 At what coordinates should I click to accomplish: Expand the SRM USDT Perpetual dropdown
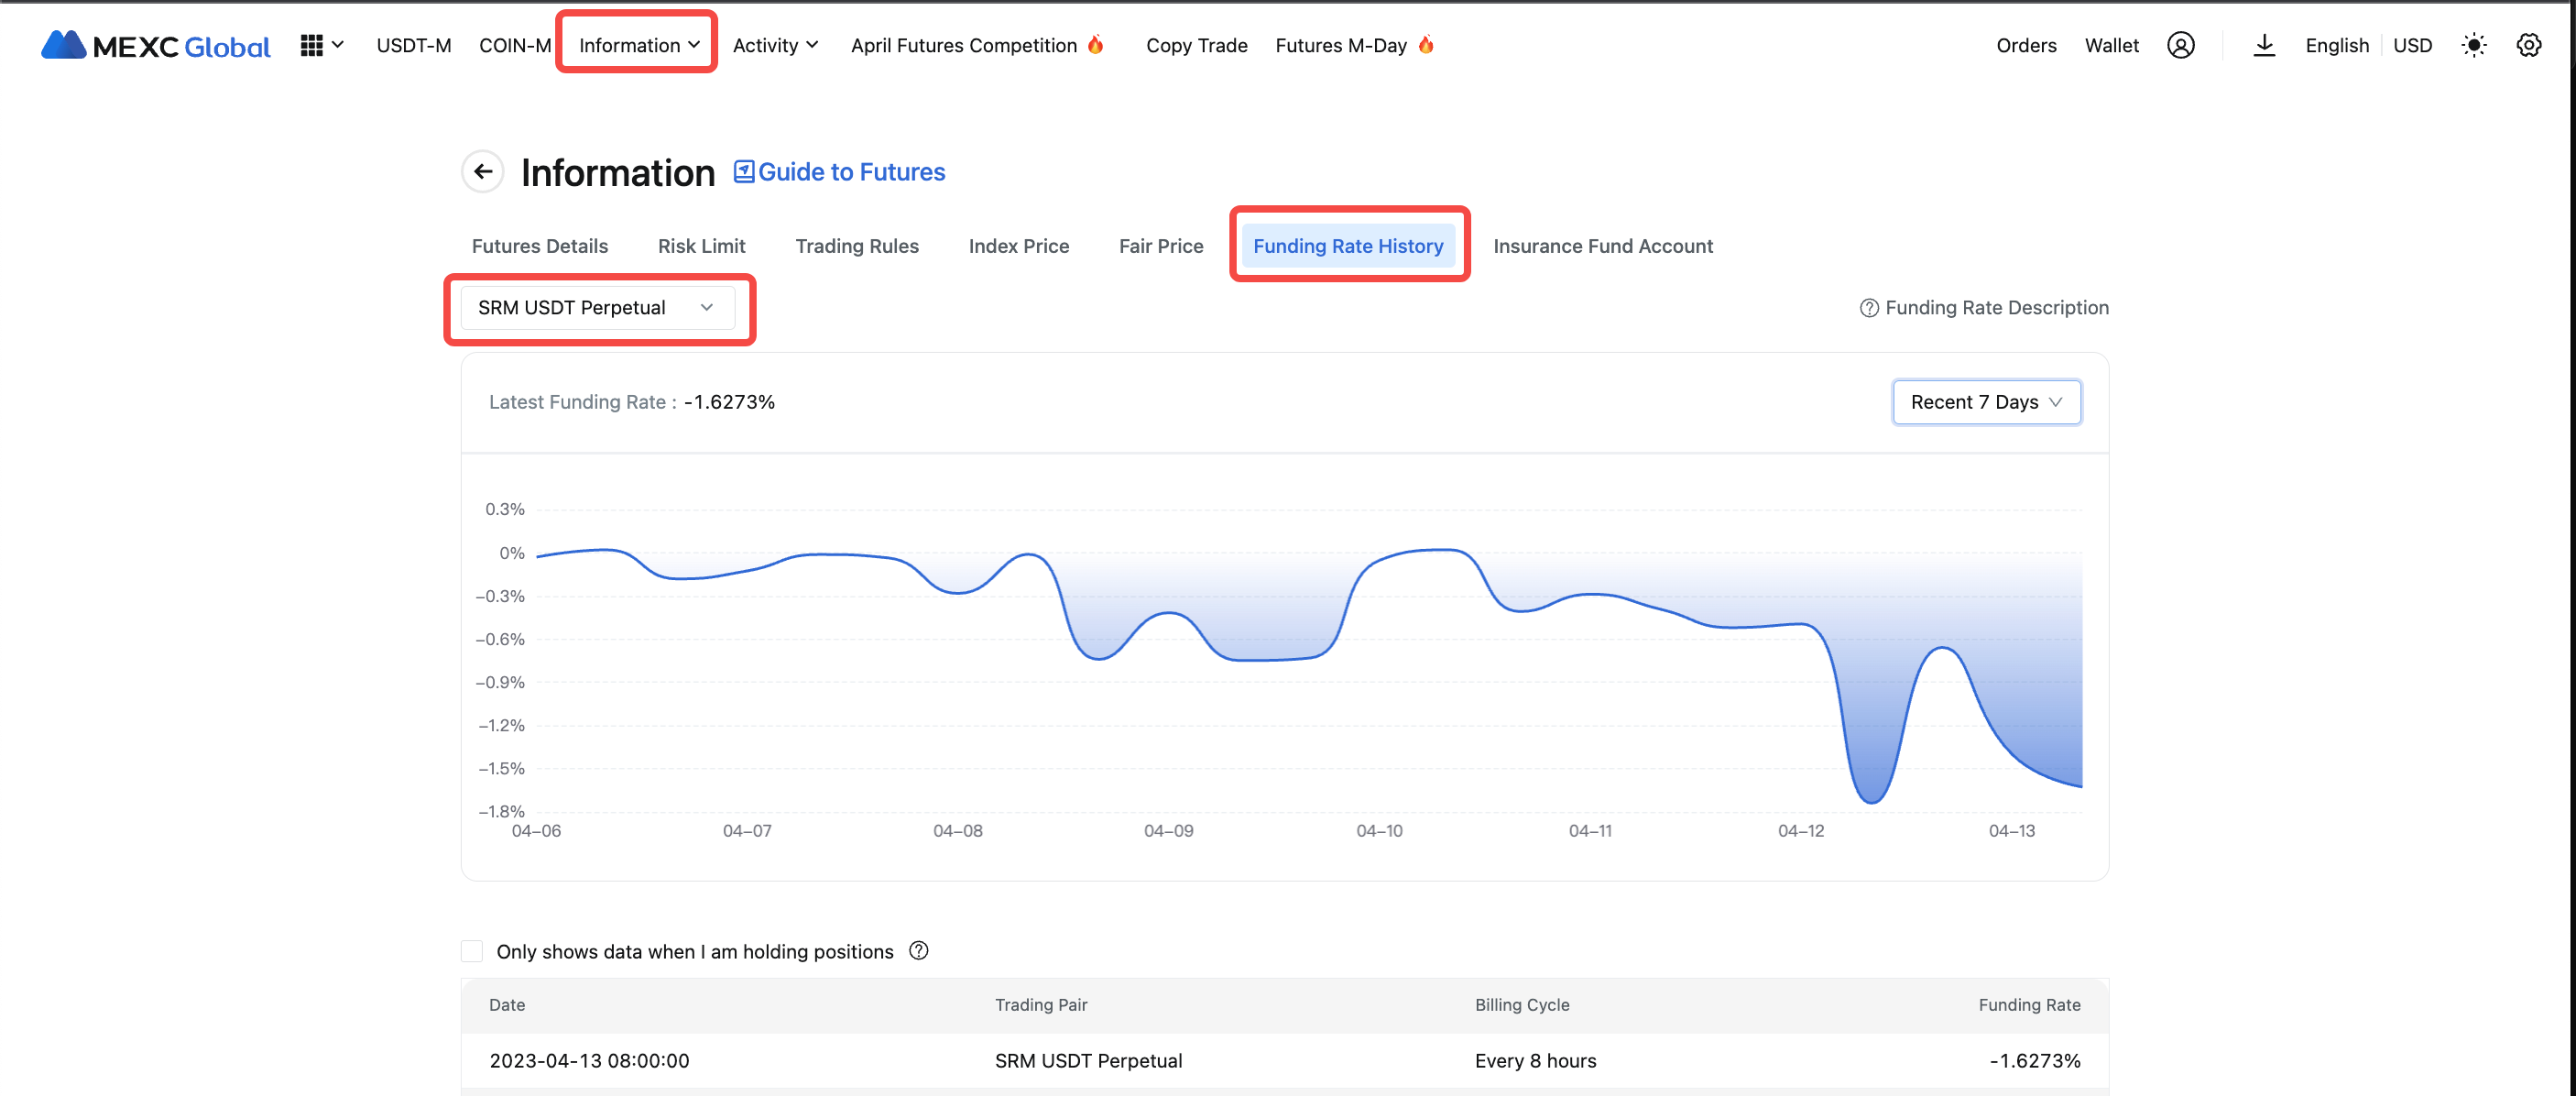tap(597, 308)
